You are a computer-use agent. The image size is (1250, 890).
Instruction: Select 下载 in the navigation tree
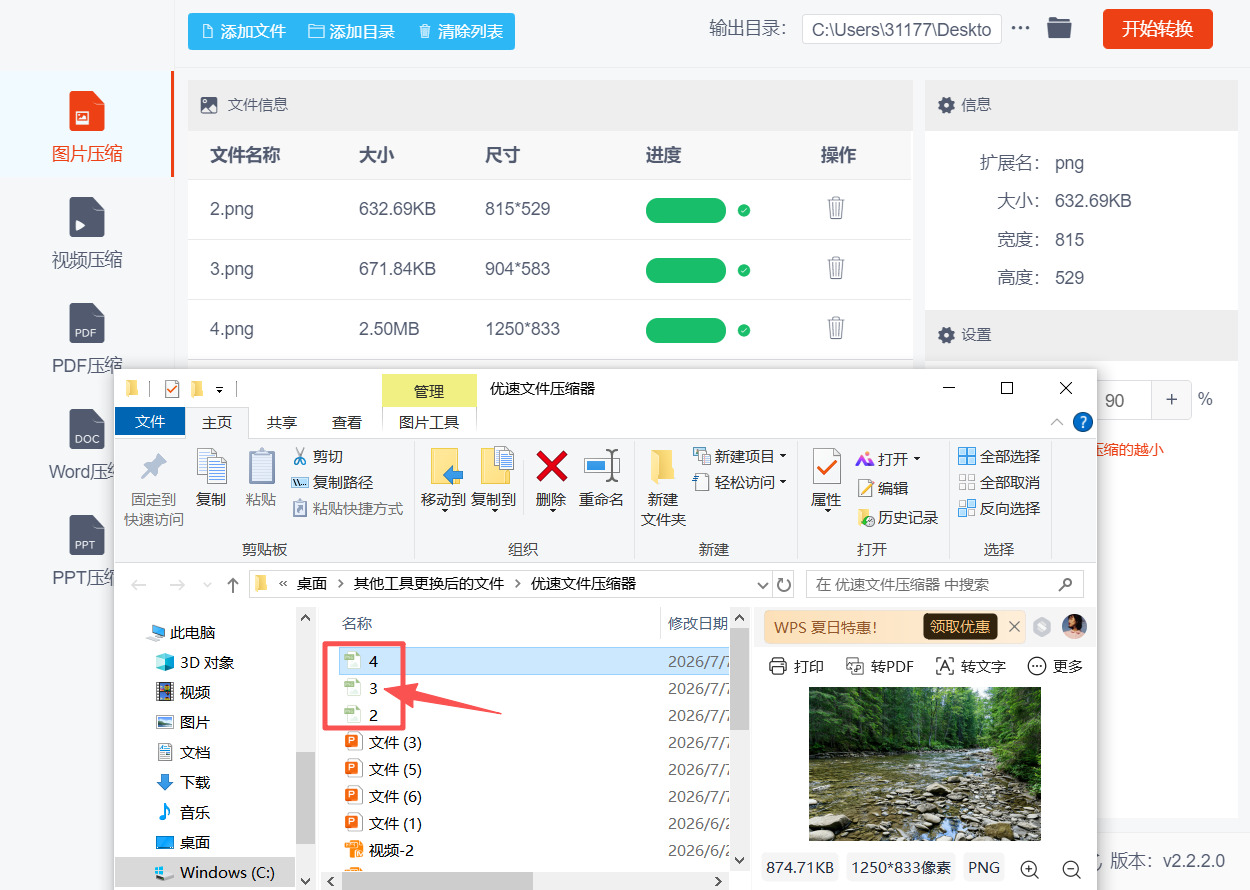pos(183,782)
